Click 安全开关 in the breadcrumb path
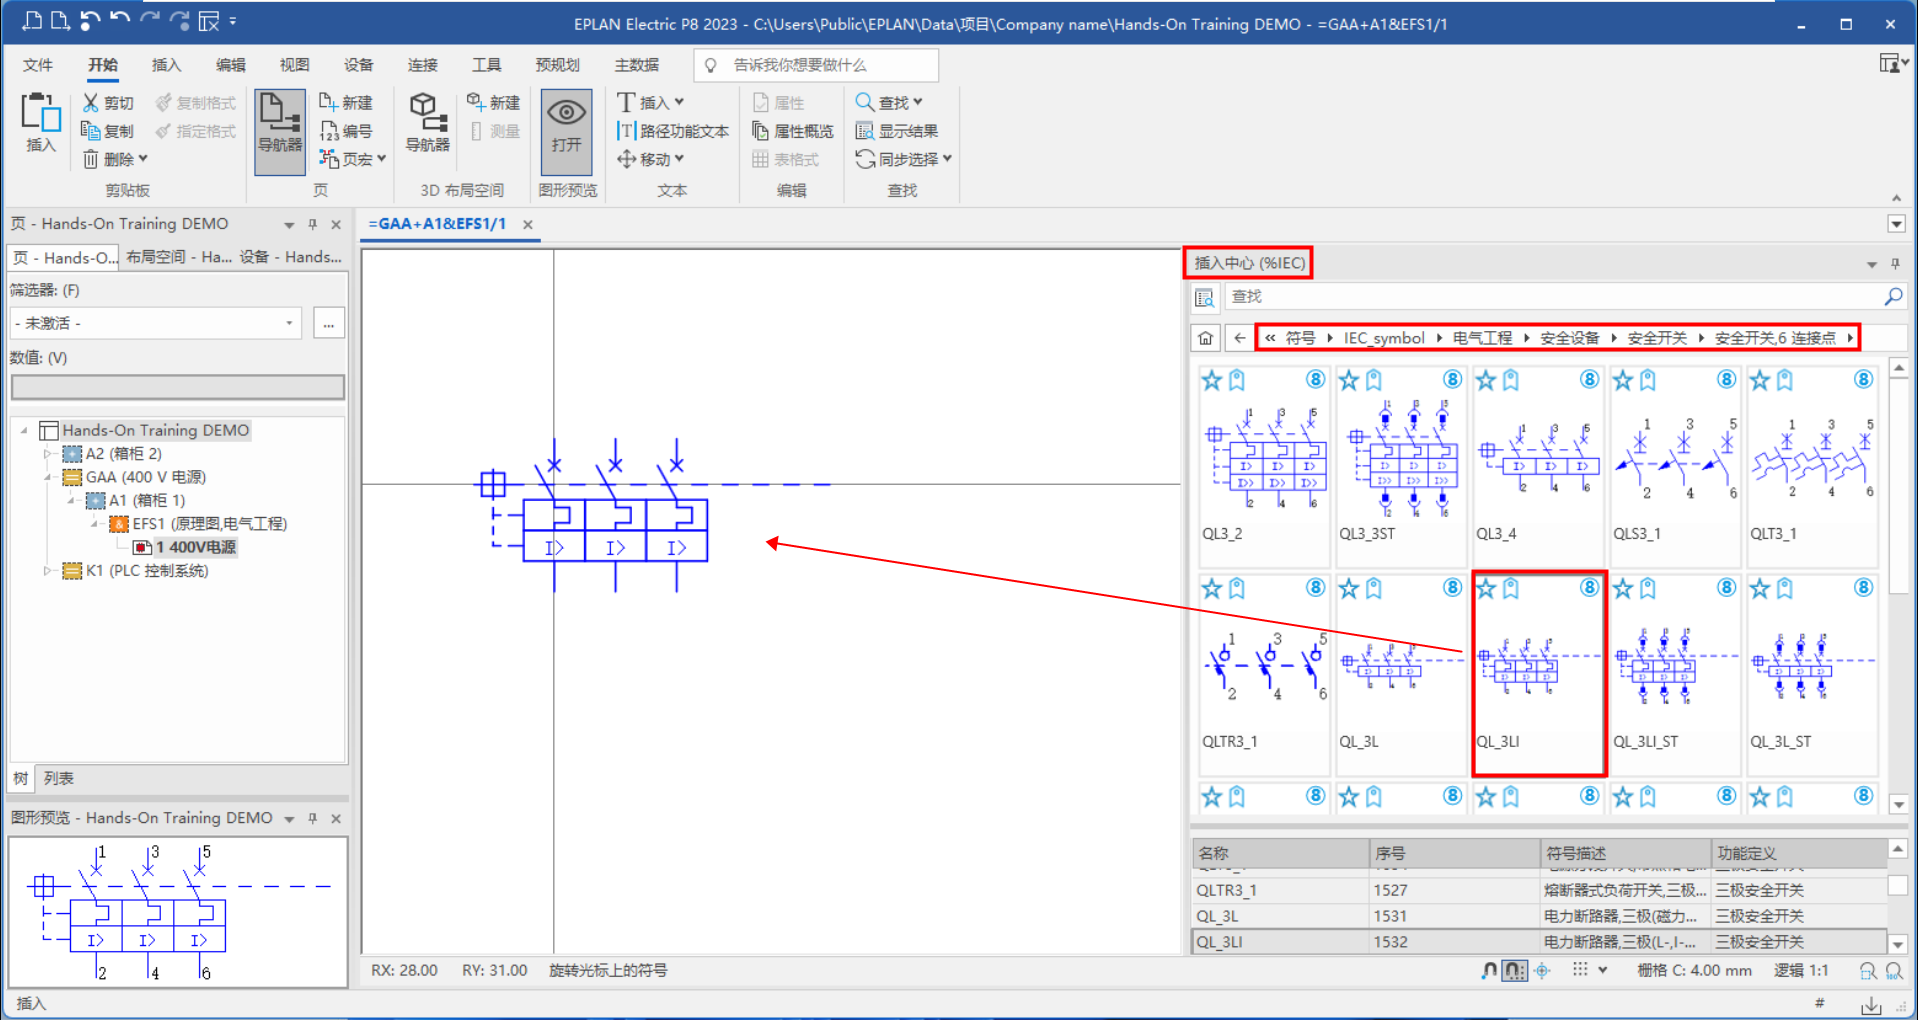The image size is (1918, 1020). pos(1657,338)
